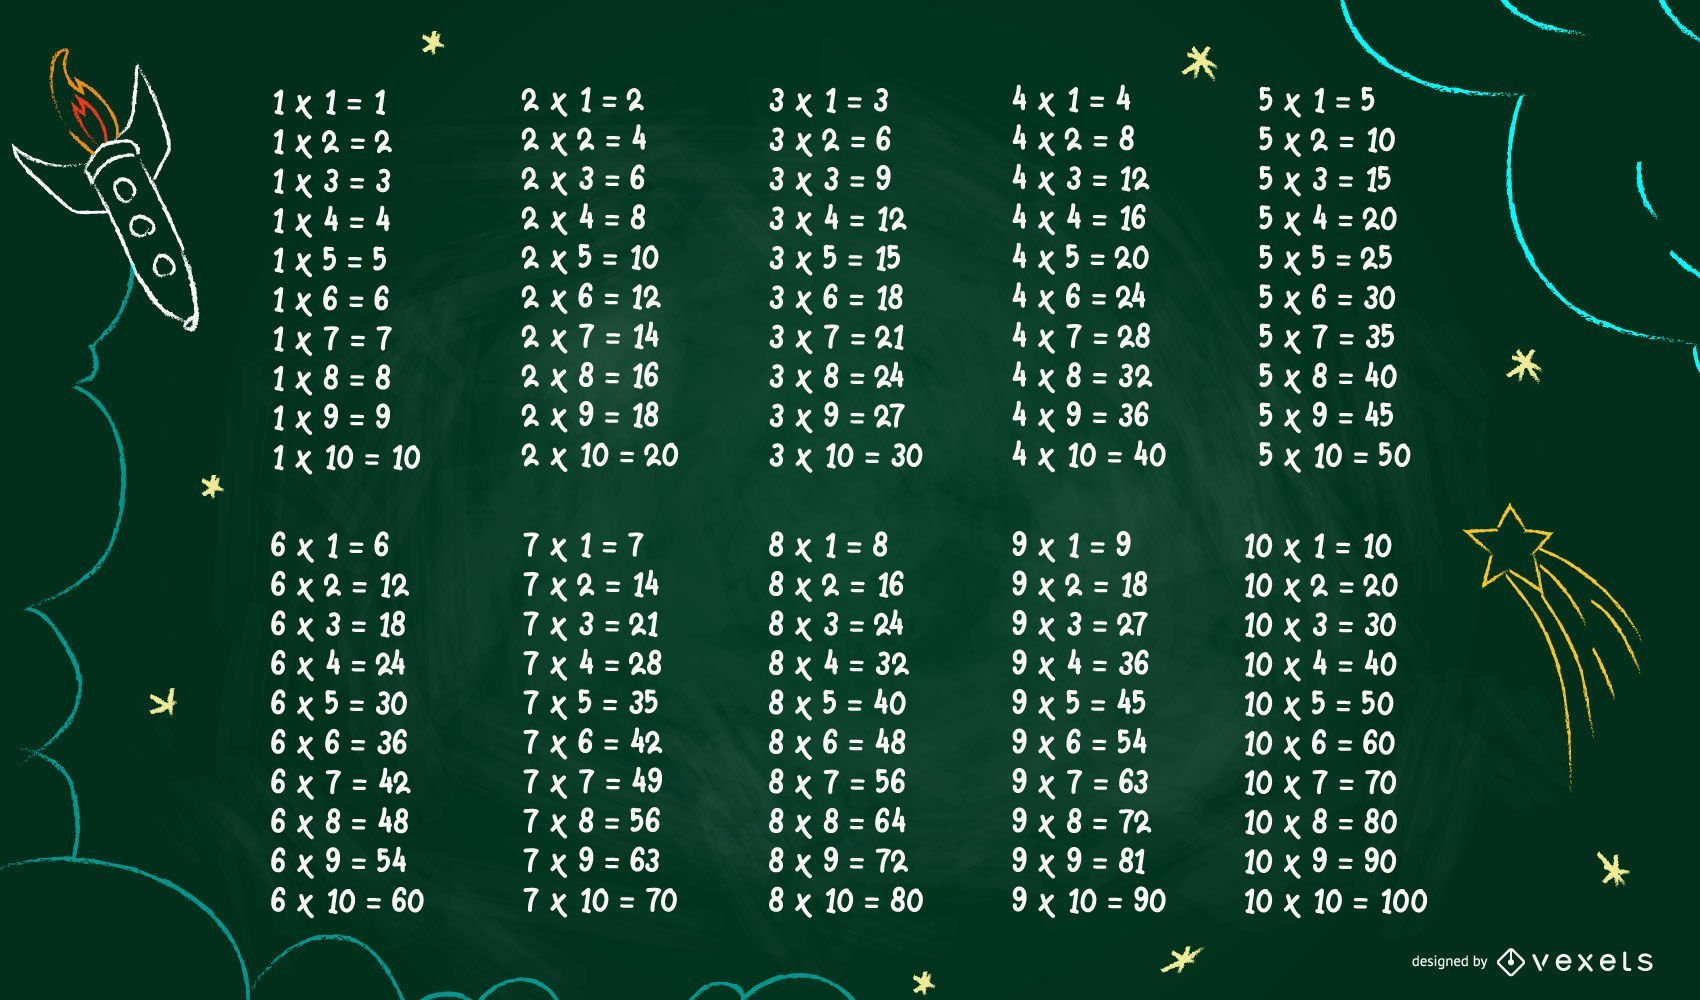Click the small star right of 10 x 9 = 90

[x=1611, y=868]
